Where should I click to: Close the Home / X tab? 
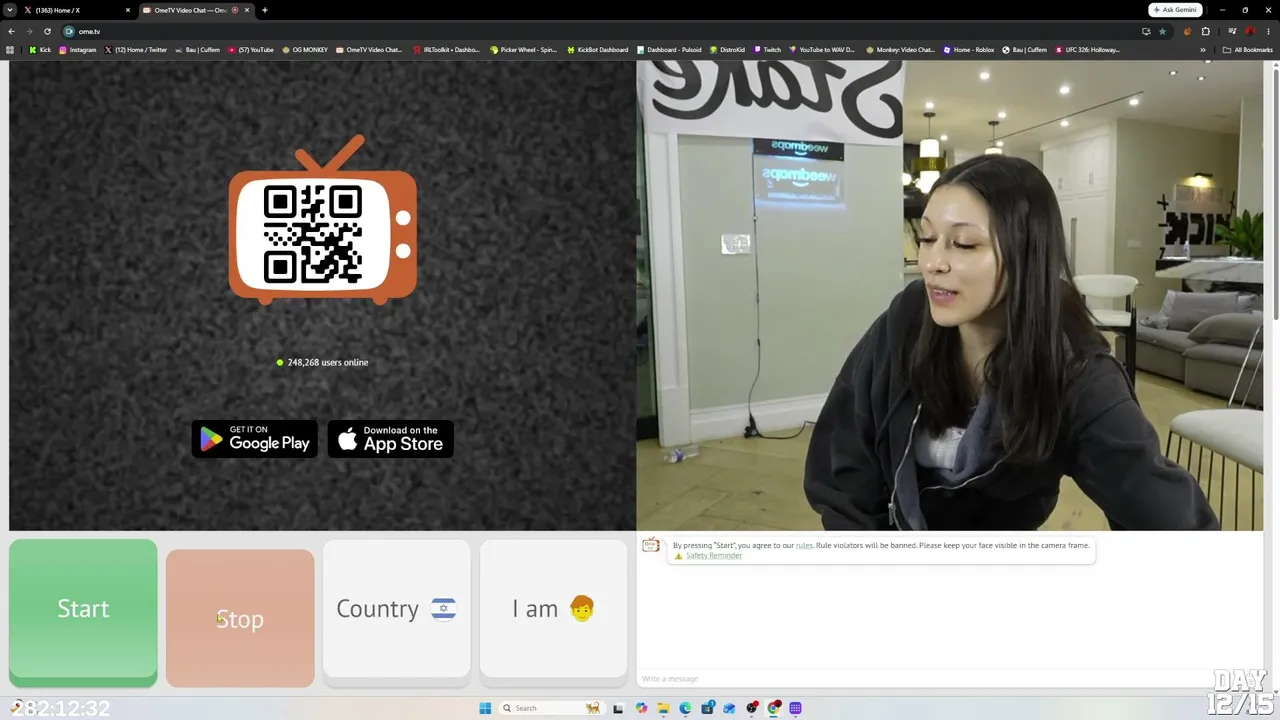(x=128, y=10)
